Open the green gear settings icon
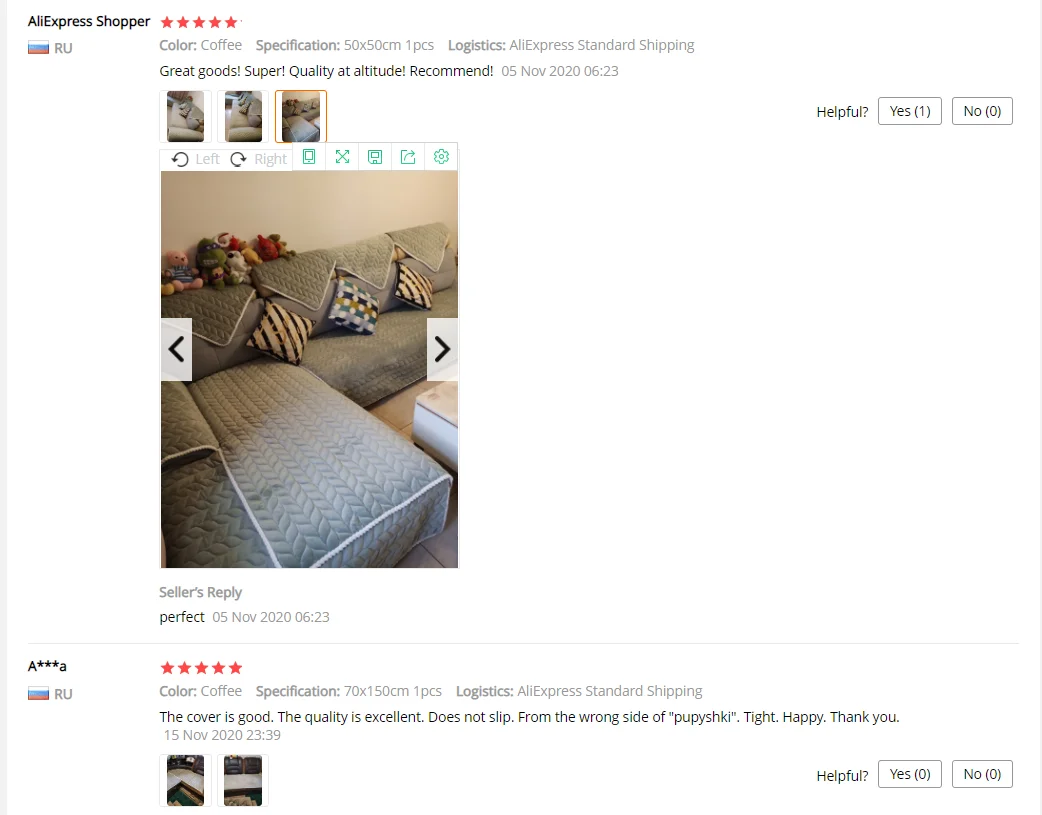The width and height of the screenshot is (1042, 815). point(441,157)
